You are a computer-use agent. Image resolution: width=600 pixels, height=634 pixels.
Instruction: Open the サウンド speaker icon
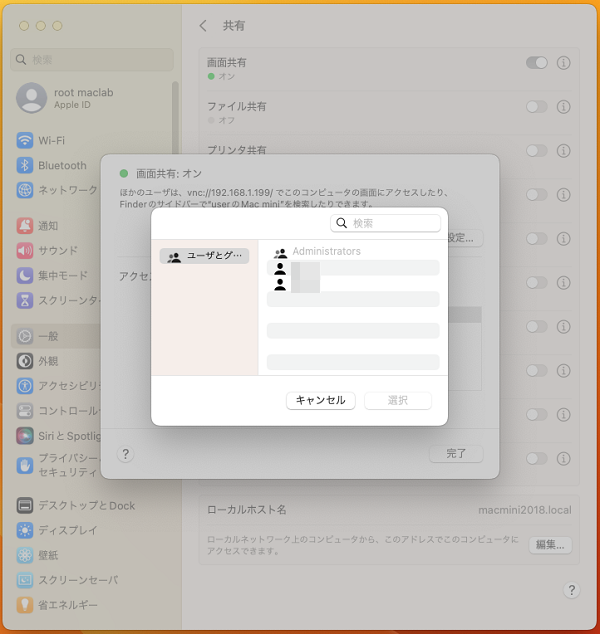pyautogui.click(x=25, y=251)
